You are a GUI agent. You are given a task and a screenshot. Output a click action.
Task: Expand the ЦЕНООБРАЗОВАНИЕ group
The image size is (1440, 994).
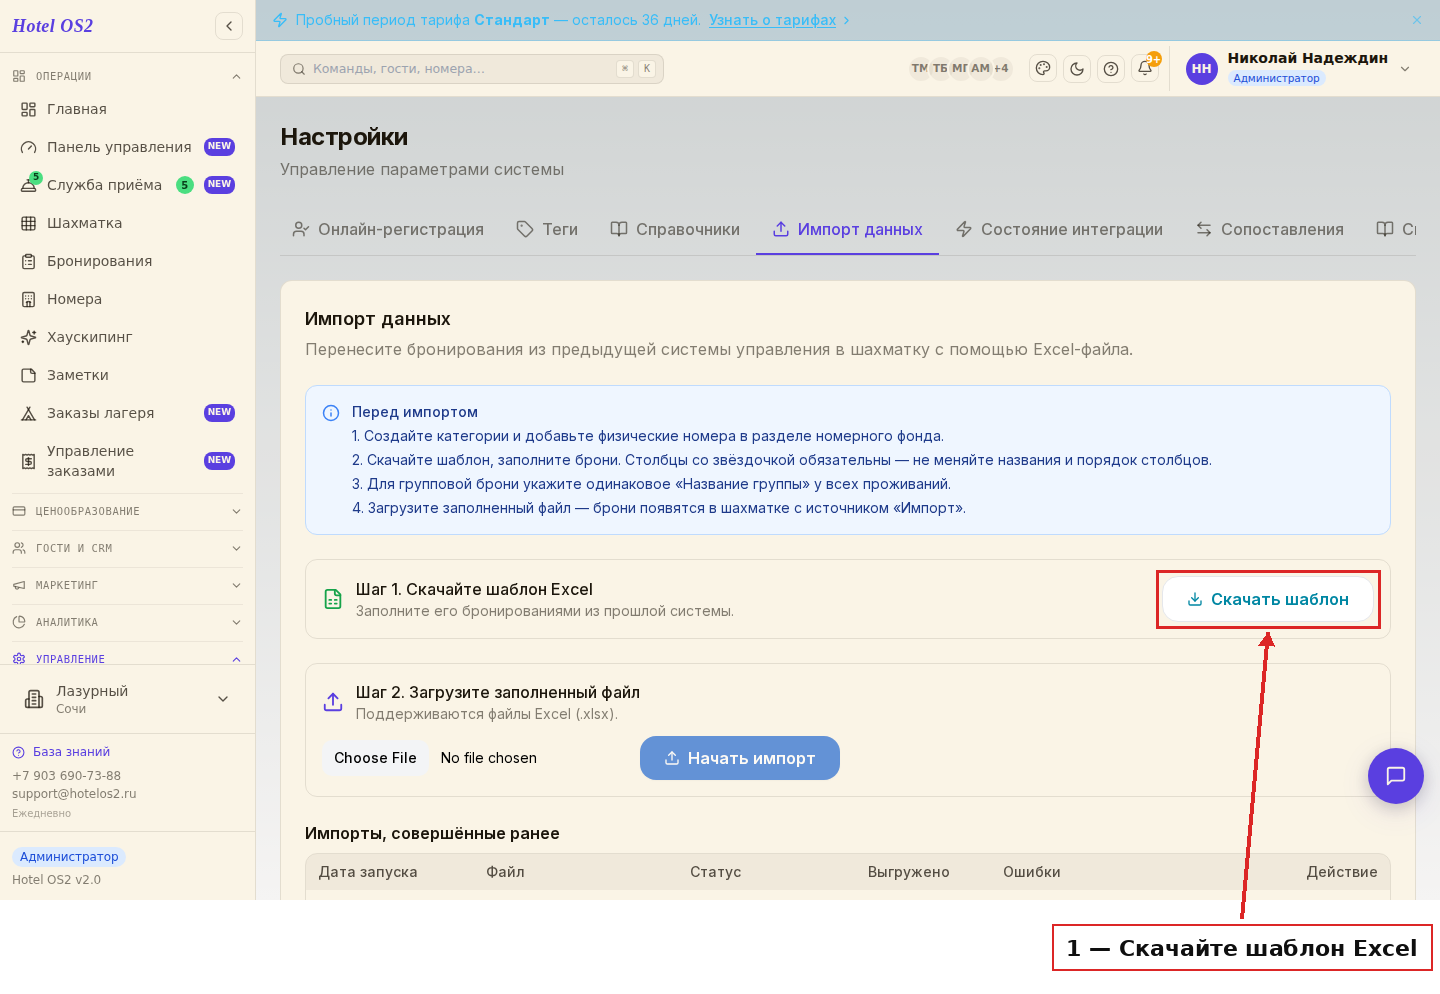click(127, 511)
